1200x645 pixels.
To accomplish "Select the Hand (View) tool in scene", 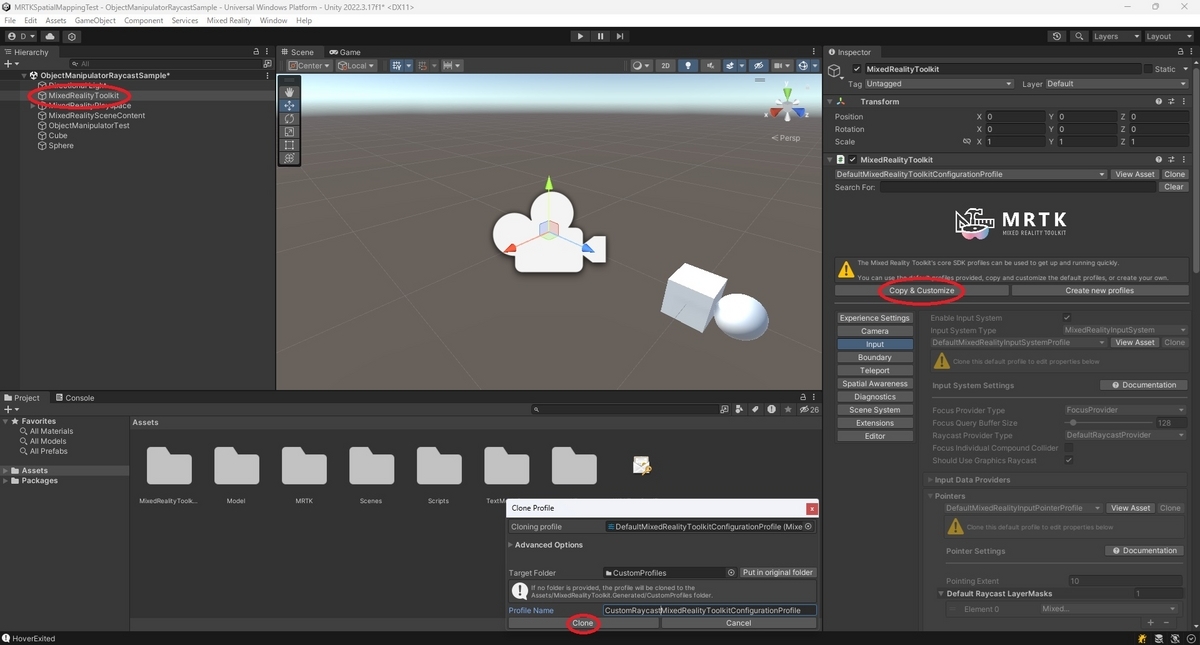I will [x=290, y=92].
